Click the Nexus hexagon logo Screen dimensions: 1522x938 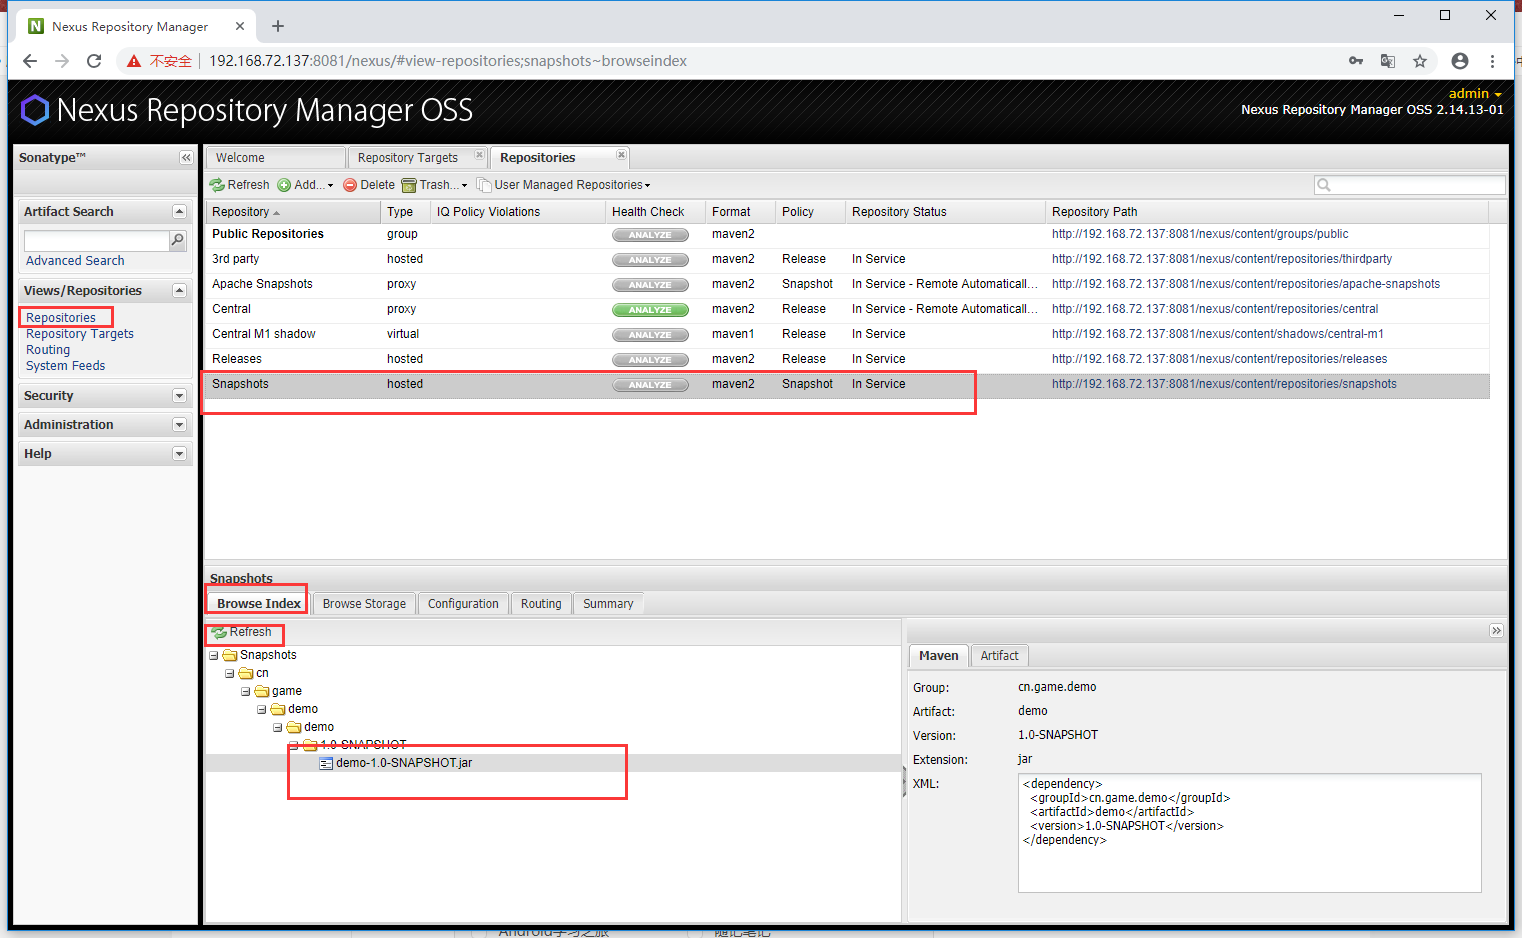(35, 110)
